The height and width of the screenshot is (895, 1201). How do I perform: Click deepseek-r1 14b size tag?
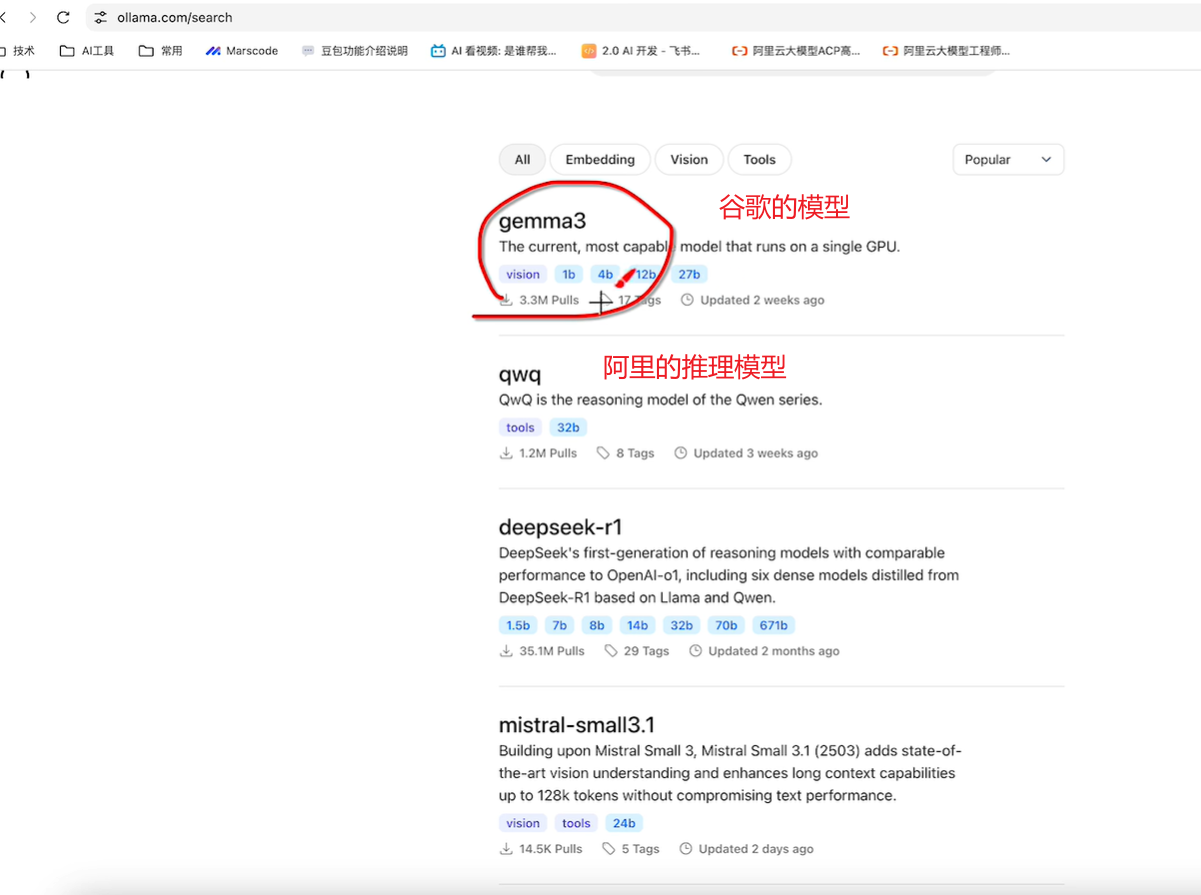[x=637, y=625]
